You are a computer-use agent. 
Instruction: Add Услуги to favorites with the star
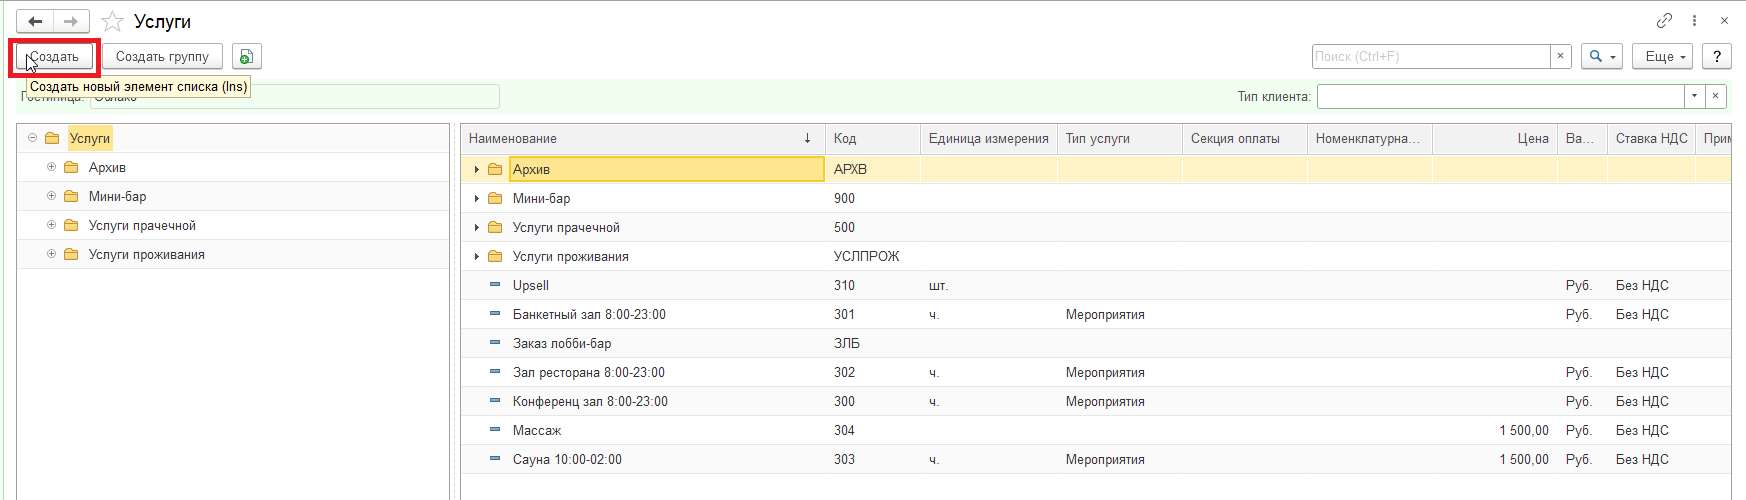click(113, 21)
